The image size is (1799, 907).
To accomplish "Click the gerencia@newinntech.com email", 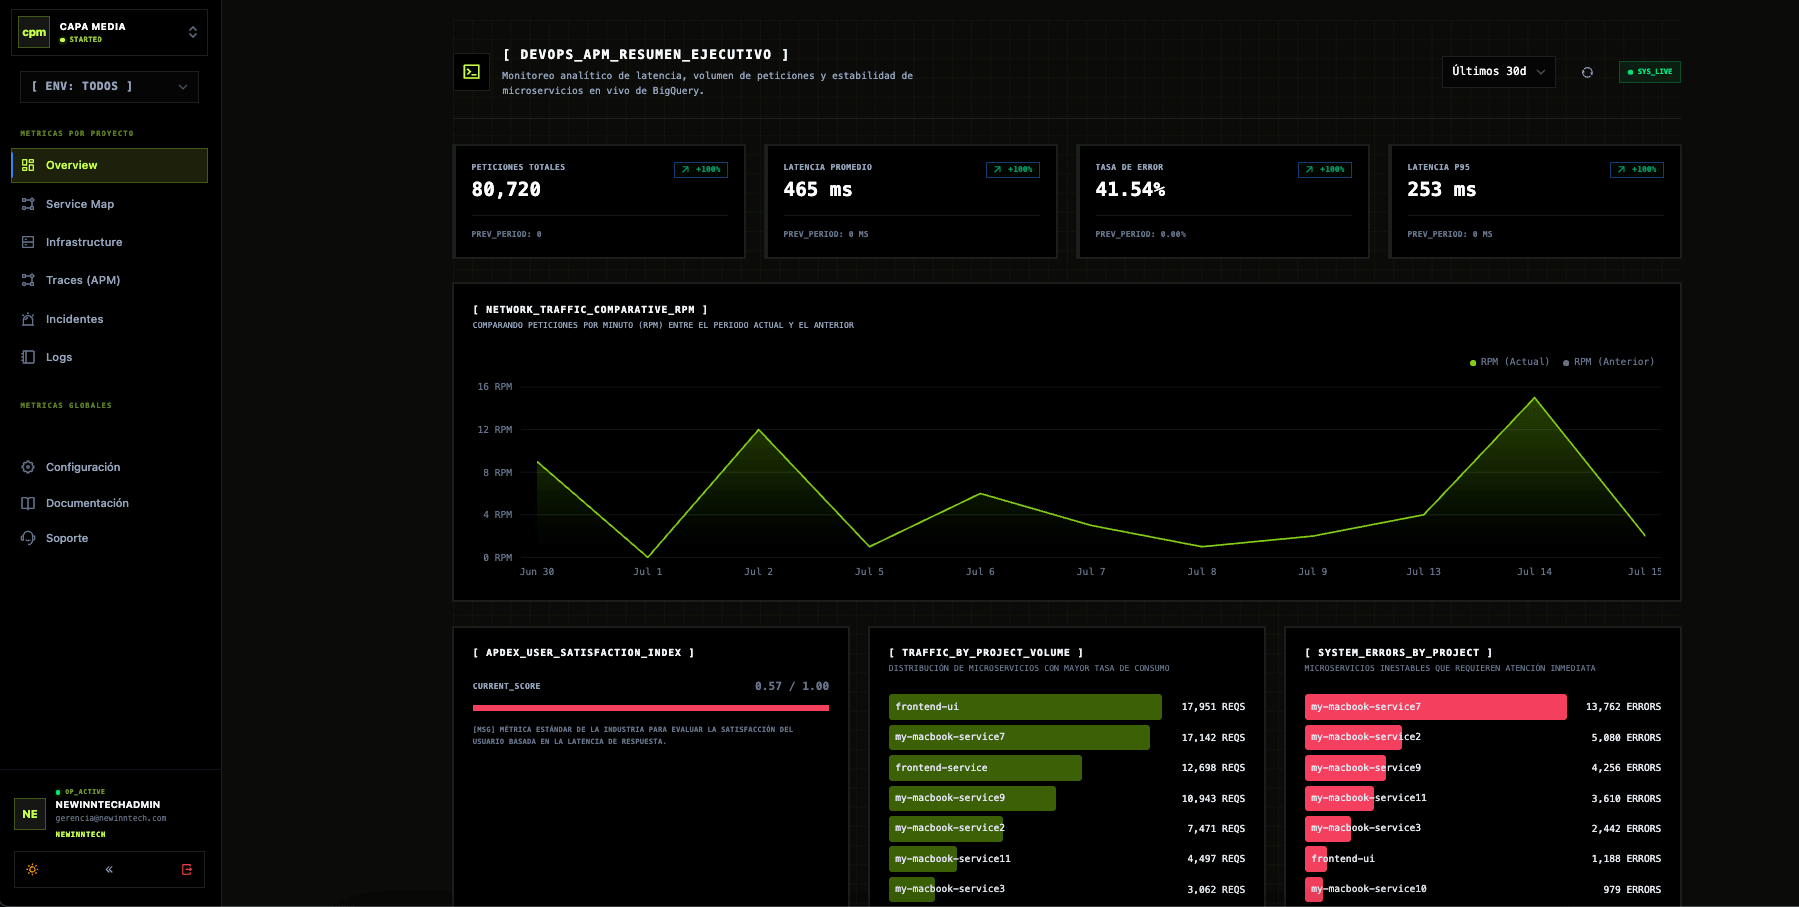I will [x=111, y=819].
